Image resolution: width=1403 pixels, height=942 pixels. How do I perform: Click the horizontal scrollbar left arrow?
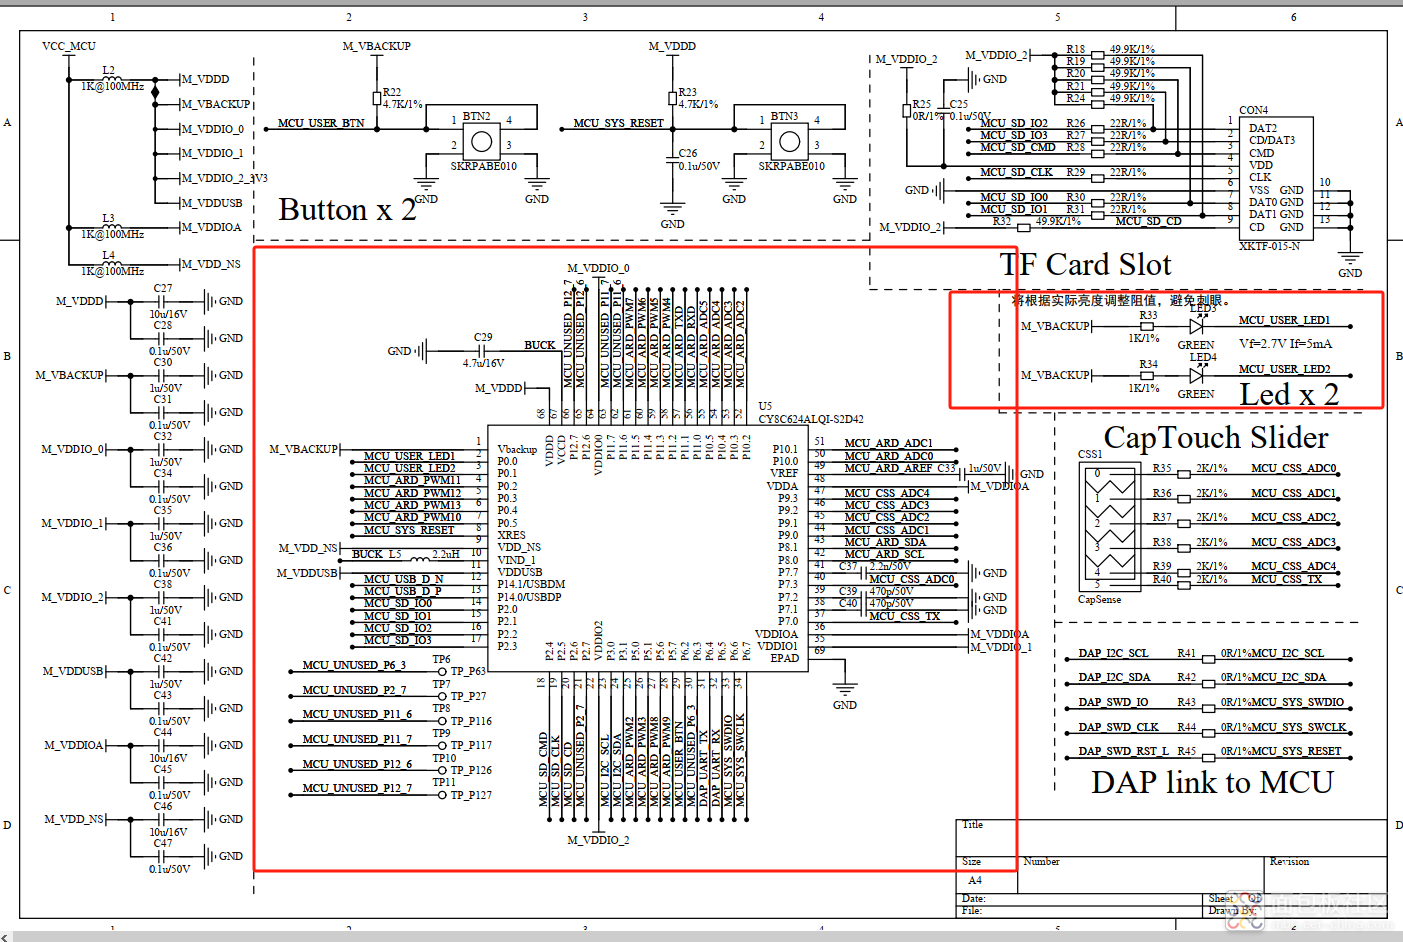click(x=5, y=937)
